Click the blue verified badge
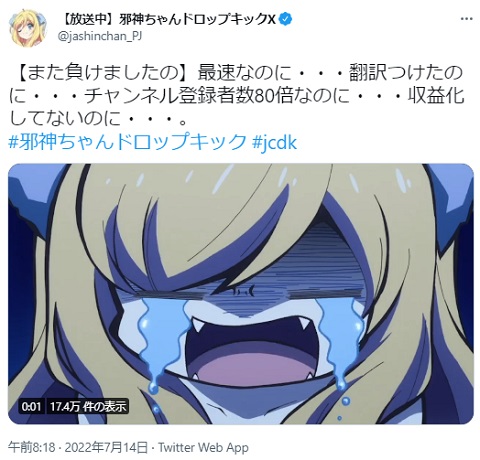This screenshot has width=480, height=460. point(286,19)
